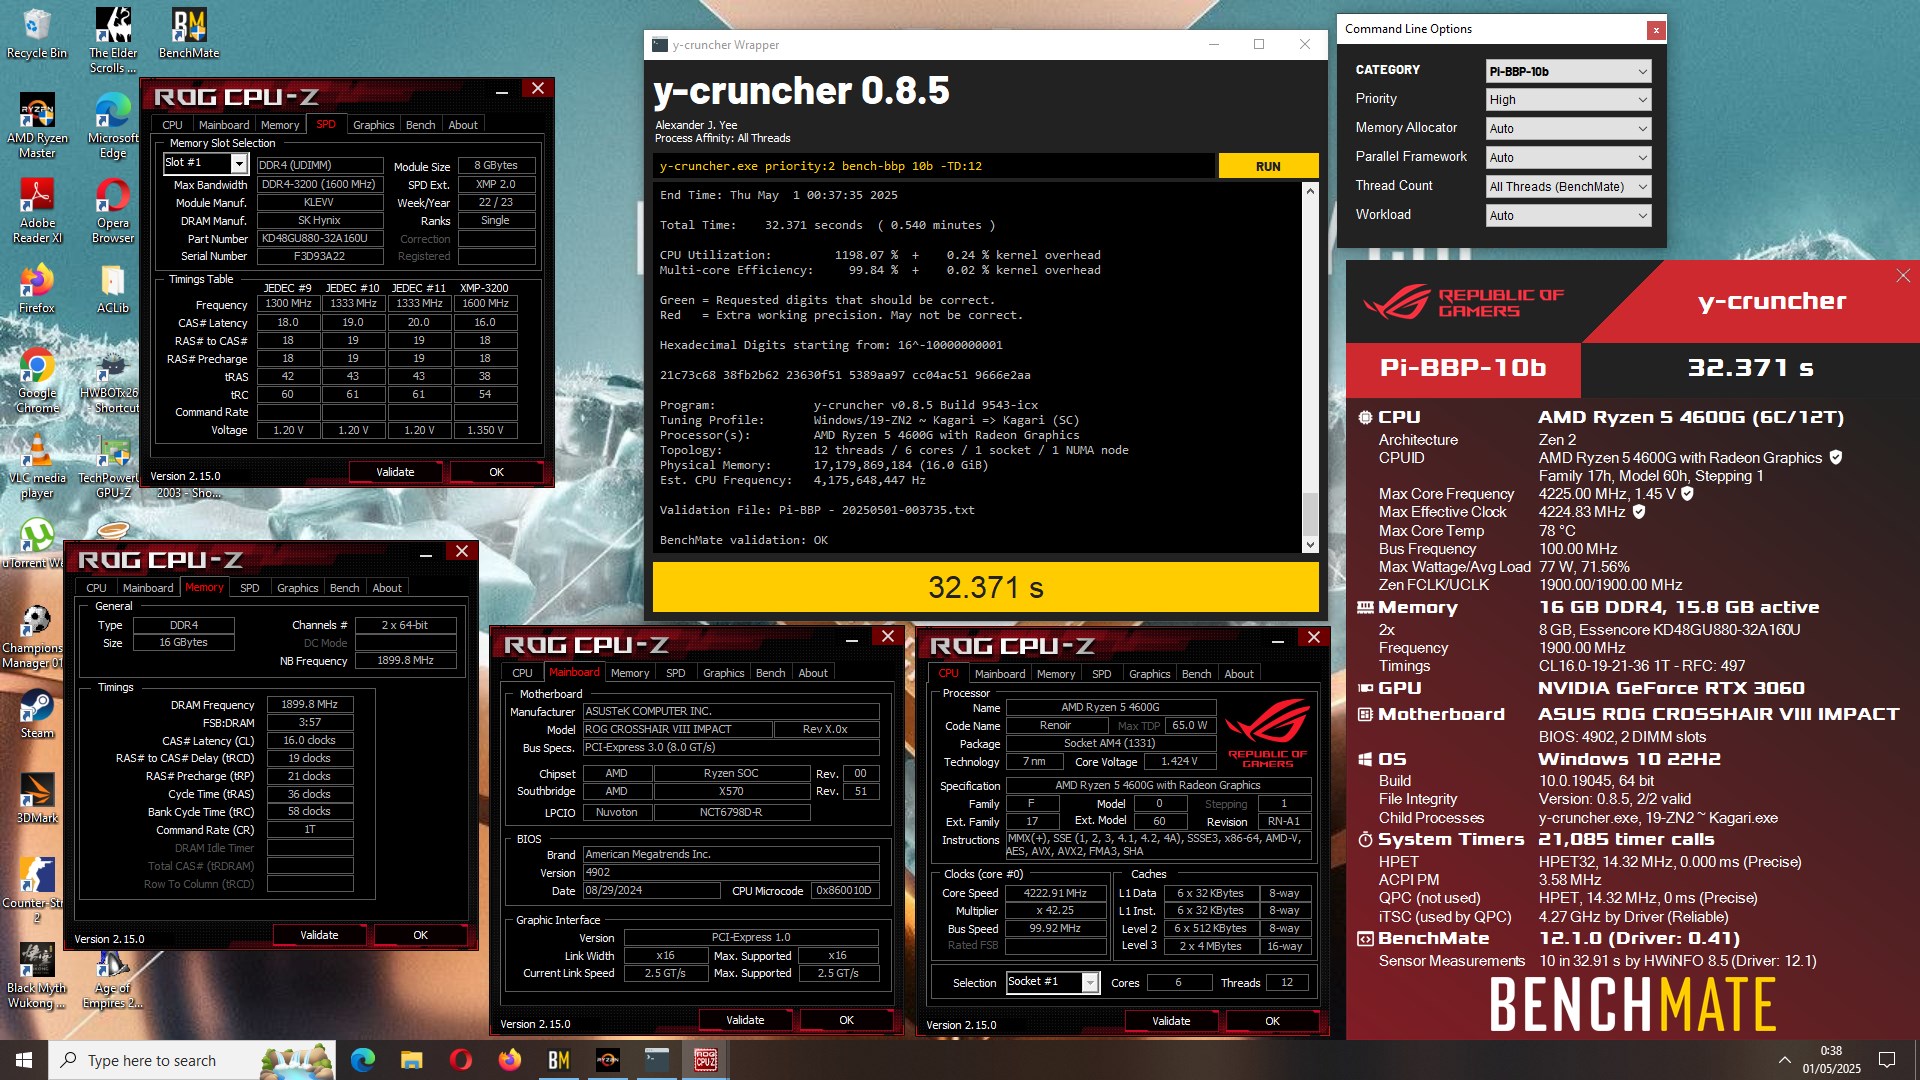Open 3DMark desktop shortcut

pyautogui.click(x=37, y=798)
